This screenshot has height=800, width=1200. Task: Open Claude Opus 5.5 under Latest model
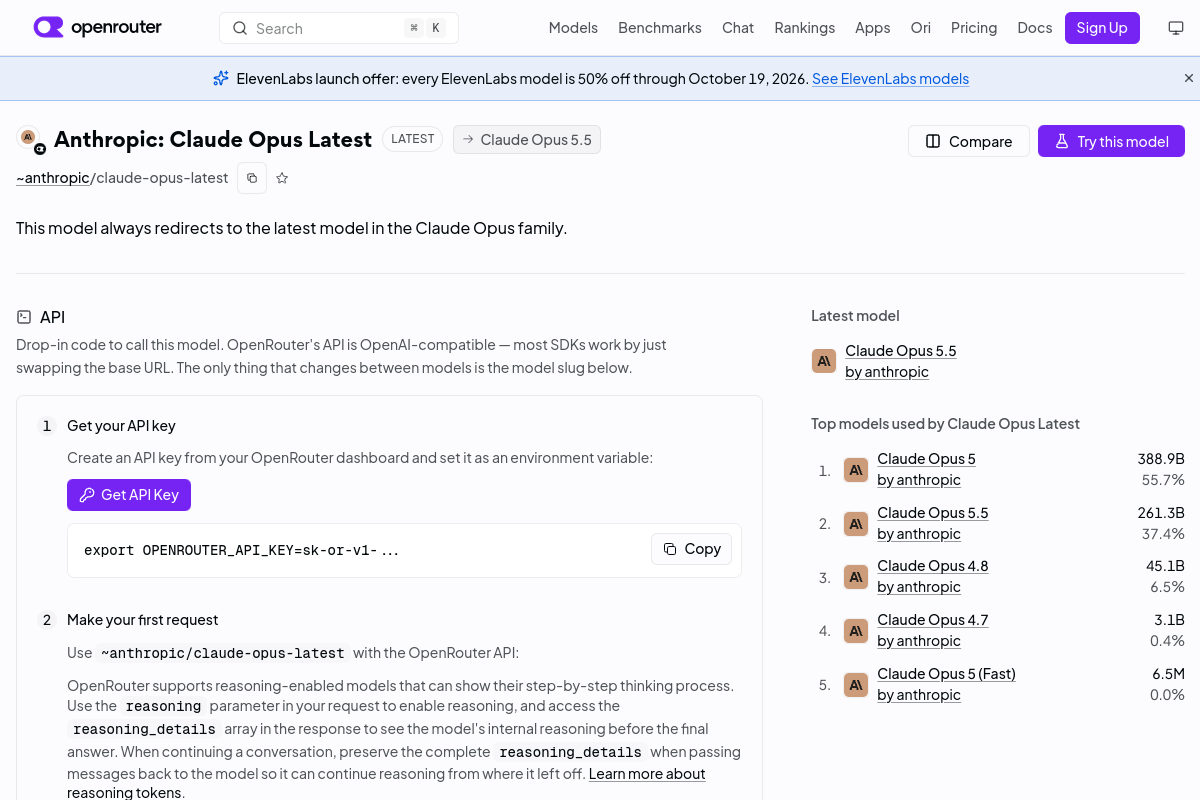[901, 351]
